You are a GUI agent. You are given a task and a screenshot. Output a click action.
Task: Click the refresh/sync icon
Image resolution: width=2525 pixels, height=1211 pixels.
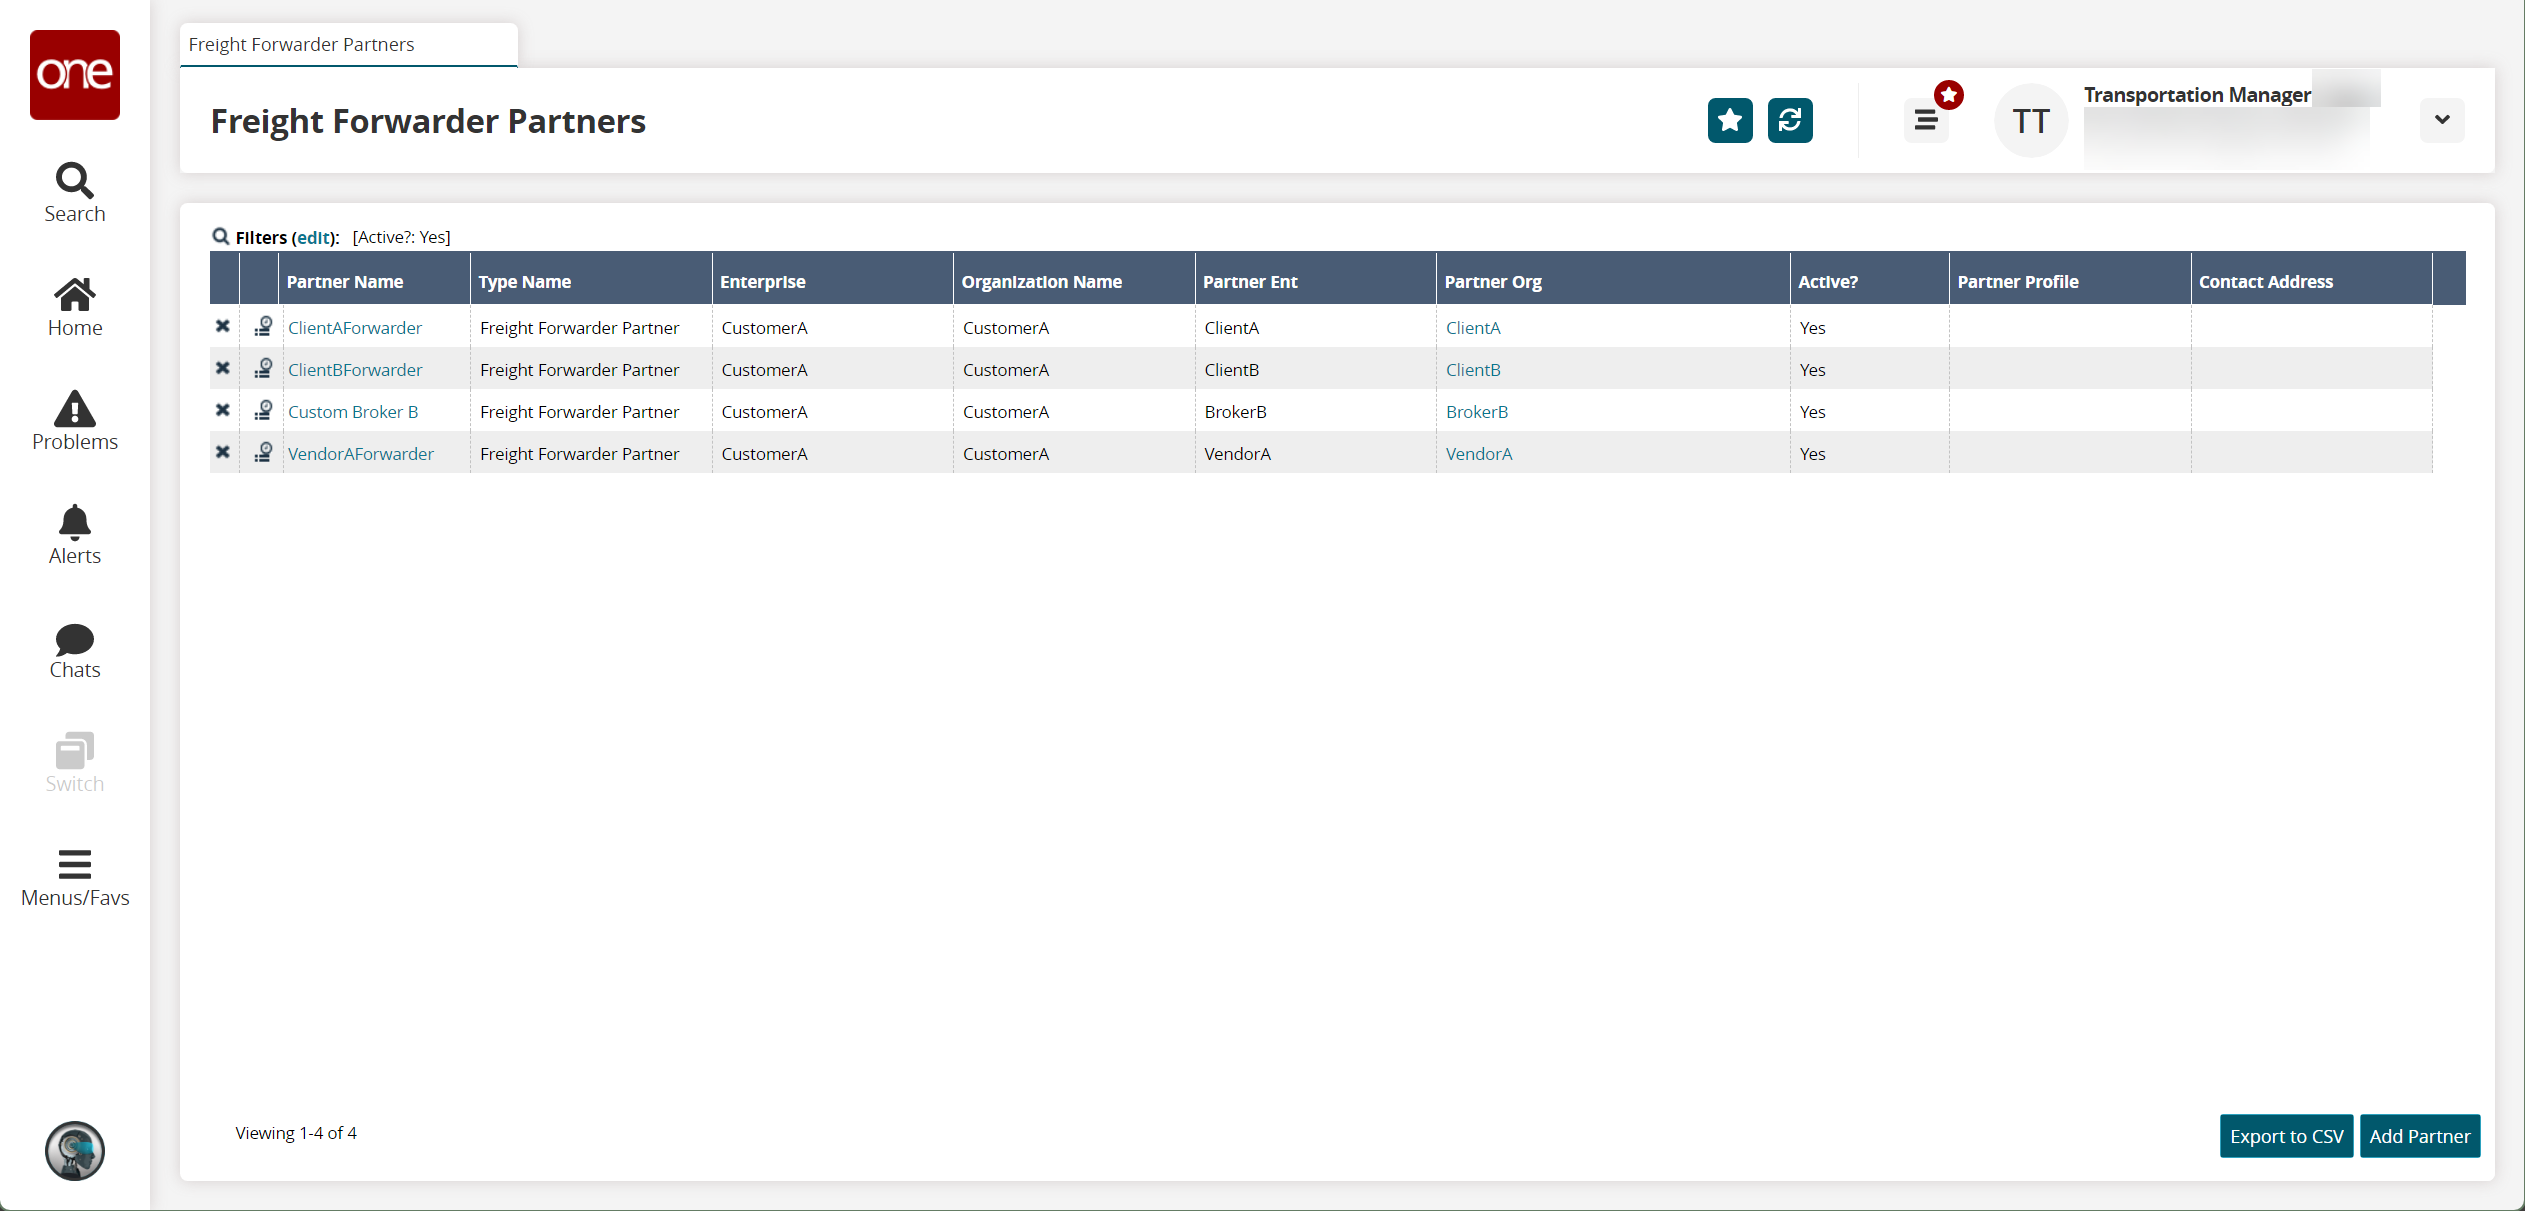pos(1791,121)
